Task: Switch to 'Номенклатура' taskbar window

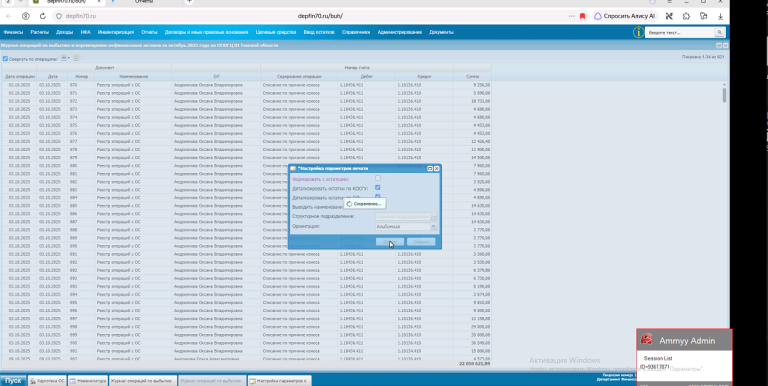Action: pos(88,381)
